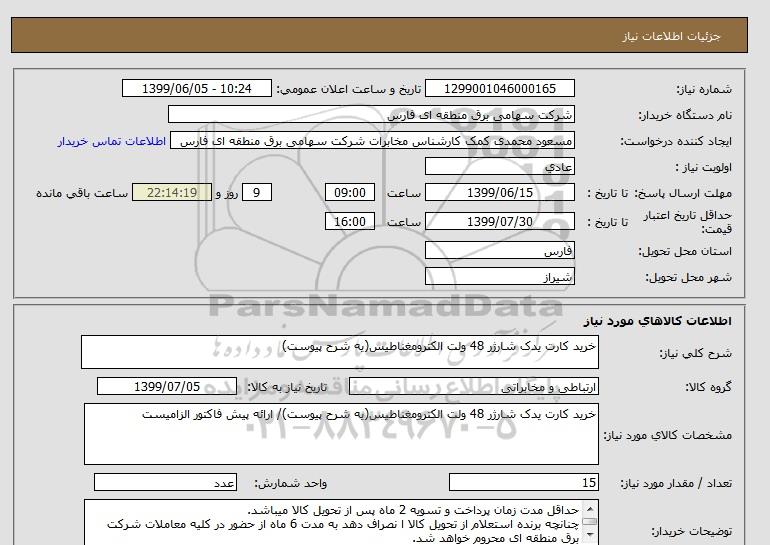Click the priority field showing عادی

pos(499,166)
